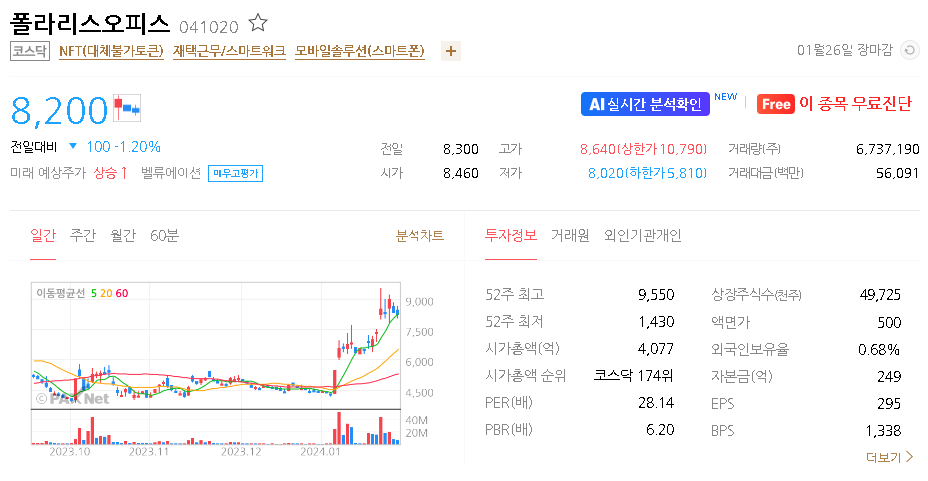Screen dimensions: 928x481
Task: Click the 코스닥 market badge
Action: [30, 51]
